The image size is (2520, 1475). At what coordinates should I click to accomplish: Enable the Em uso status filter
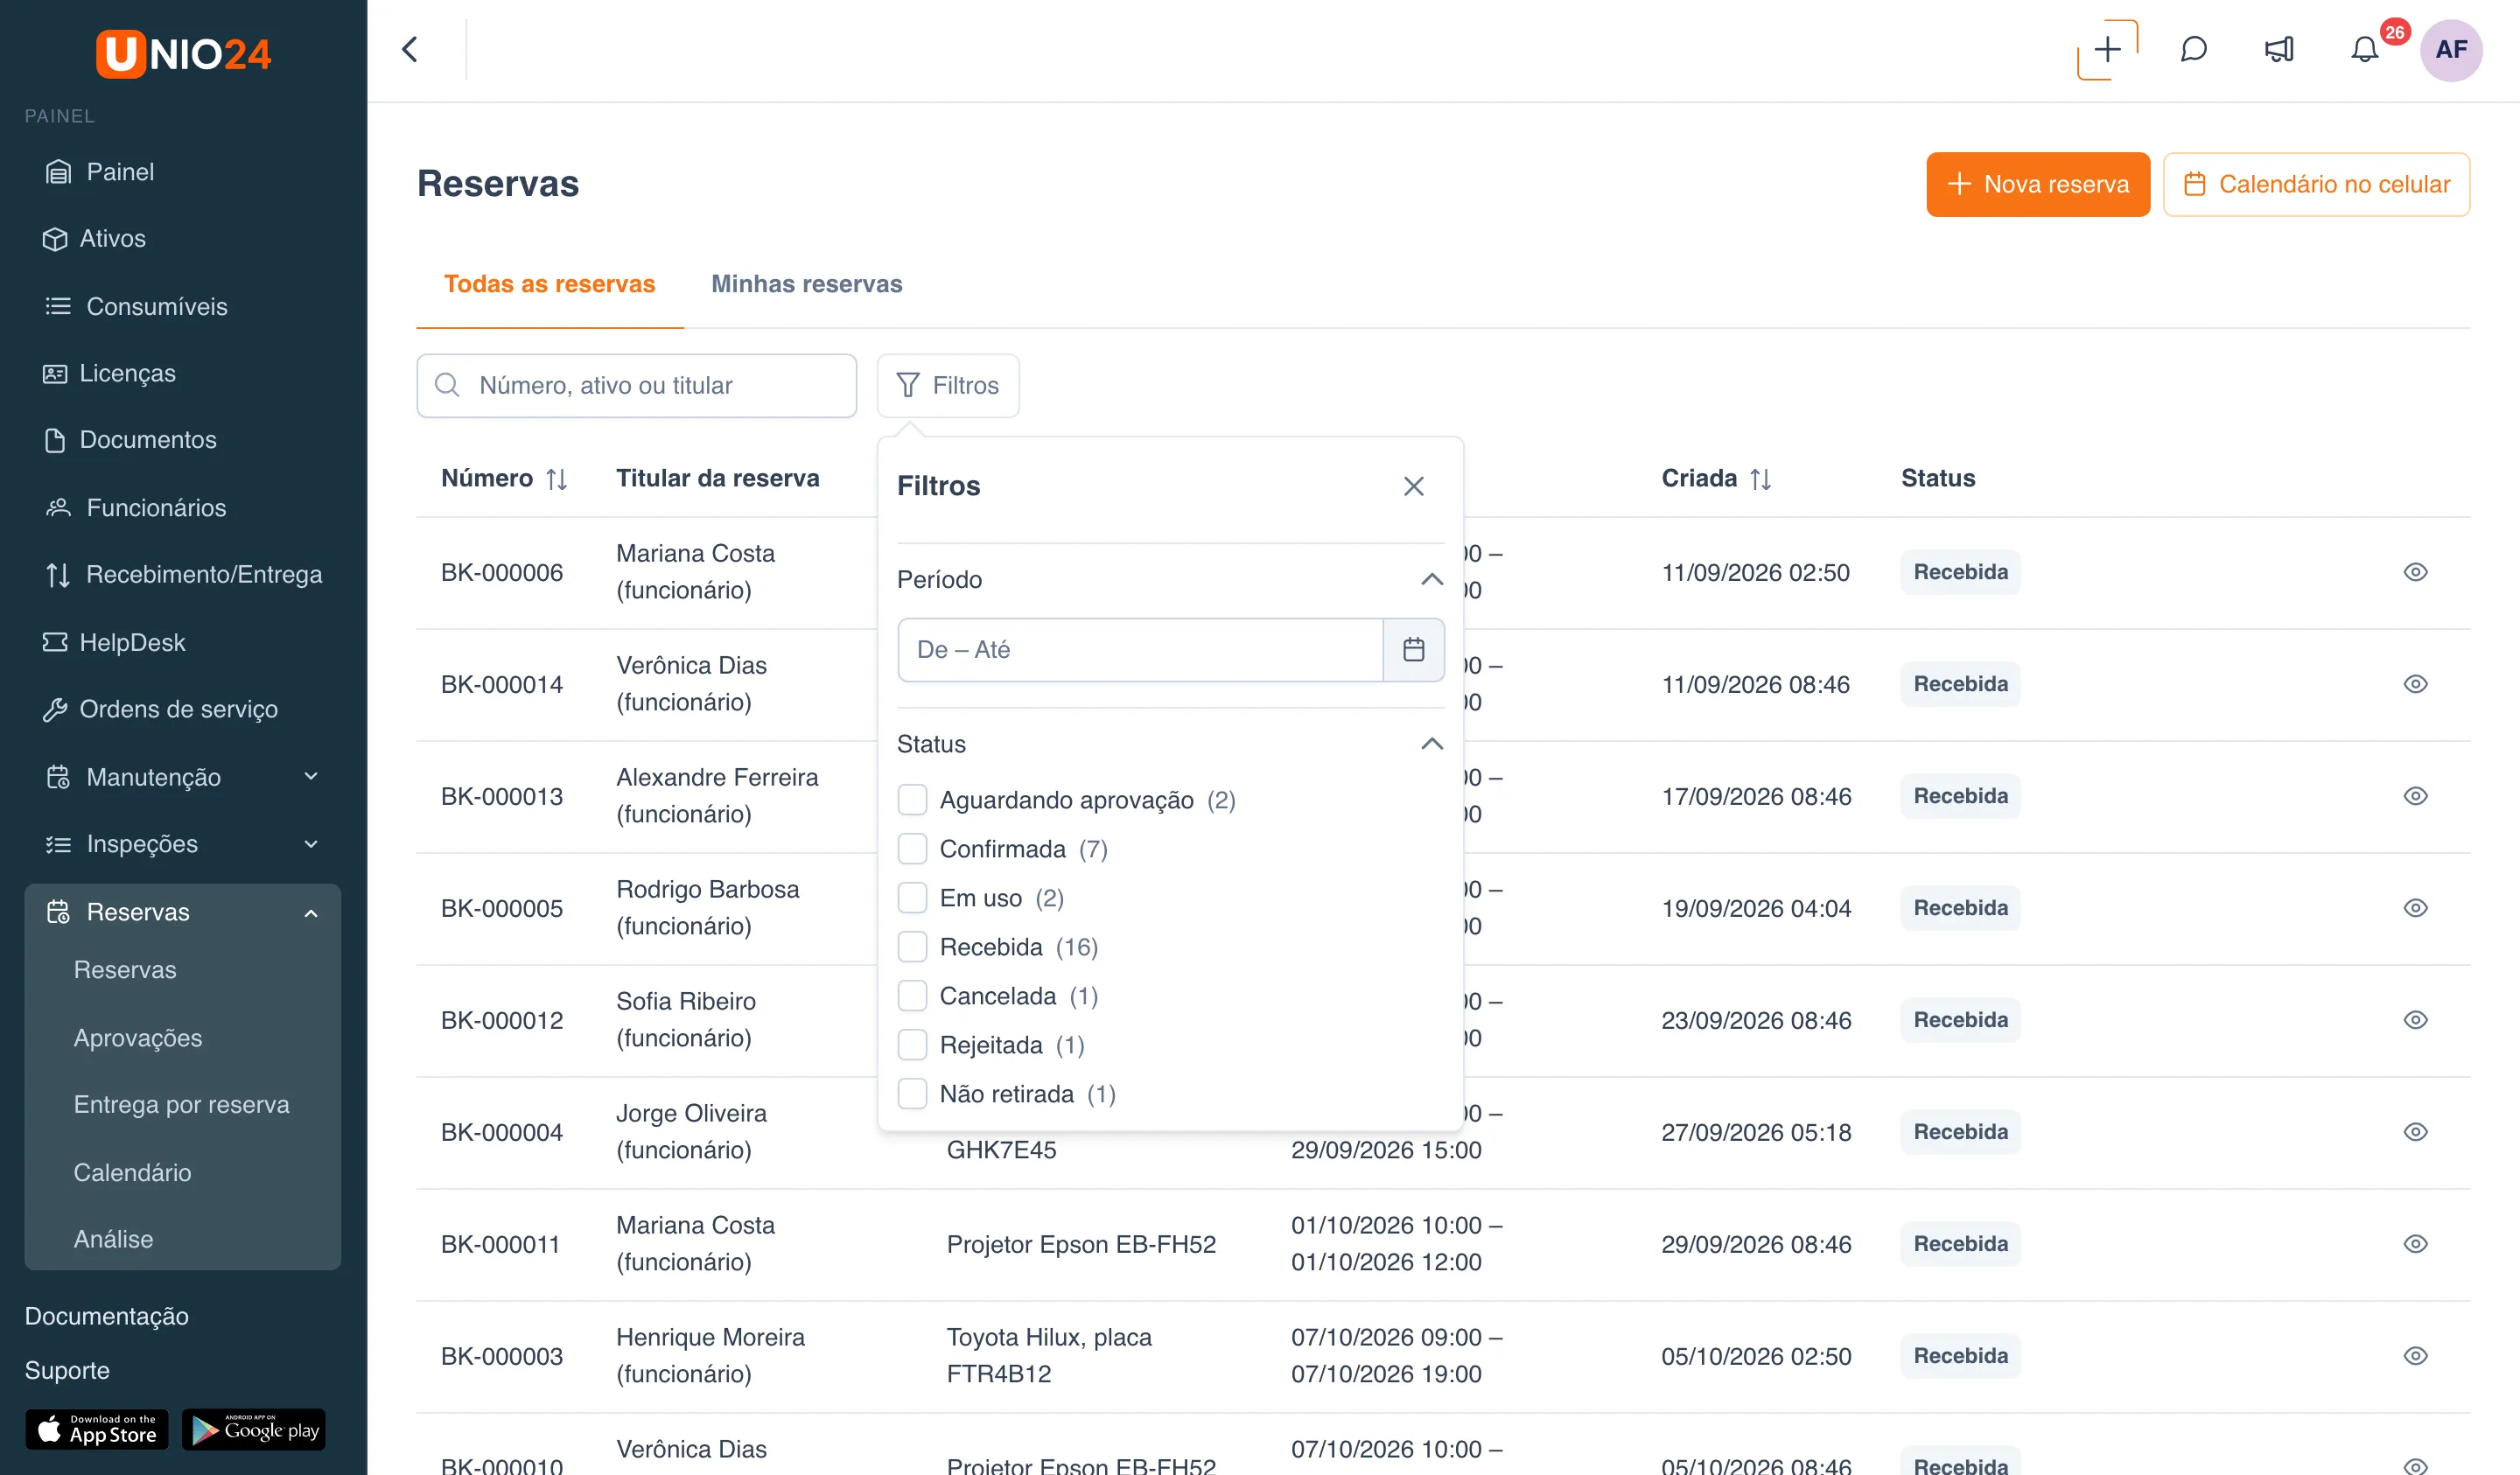tap(912, 898)
